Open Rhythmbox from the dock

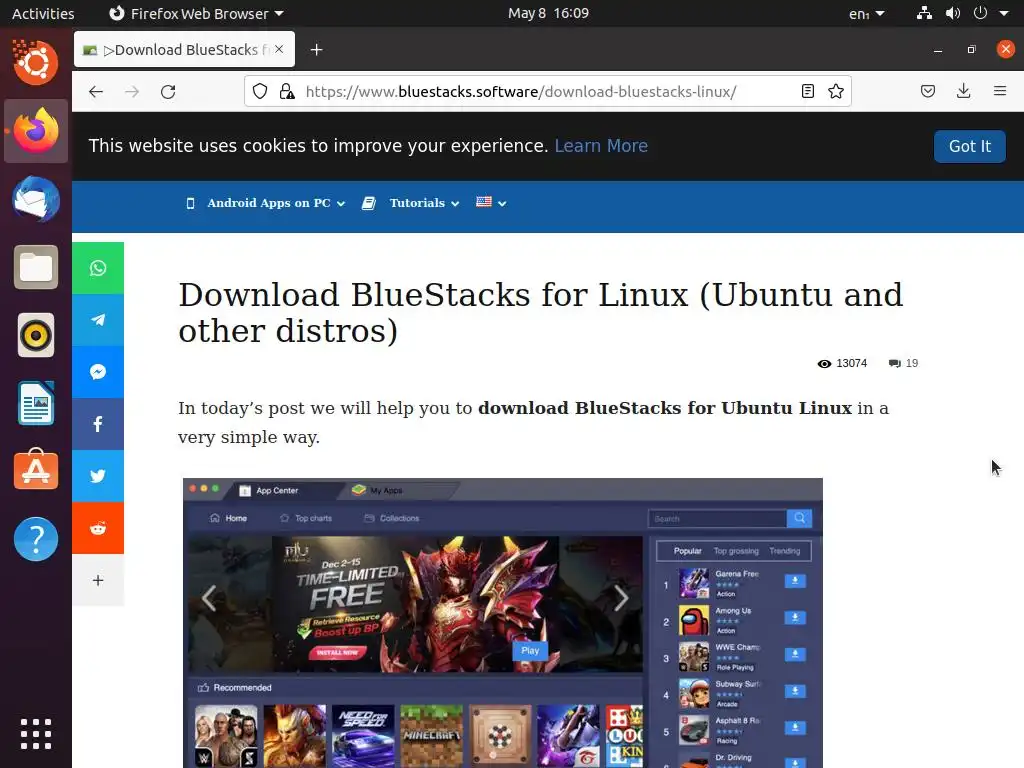click(36, 336)
